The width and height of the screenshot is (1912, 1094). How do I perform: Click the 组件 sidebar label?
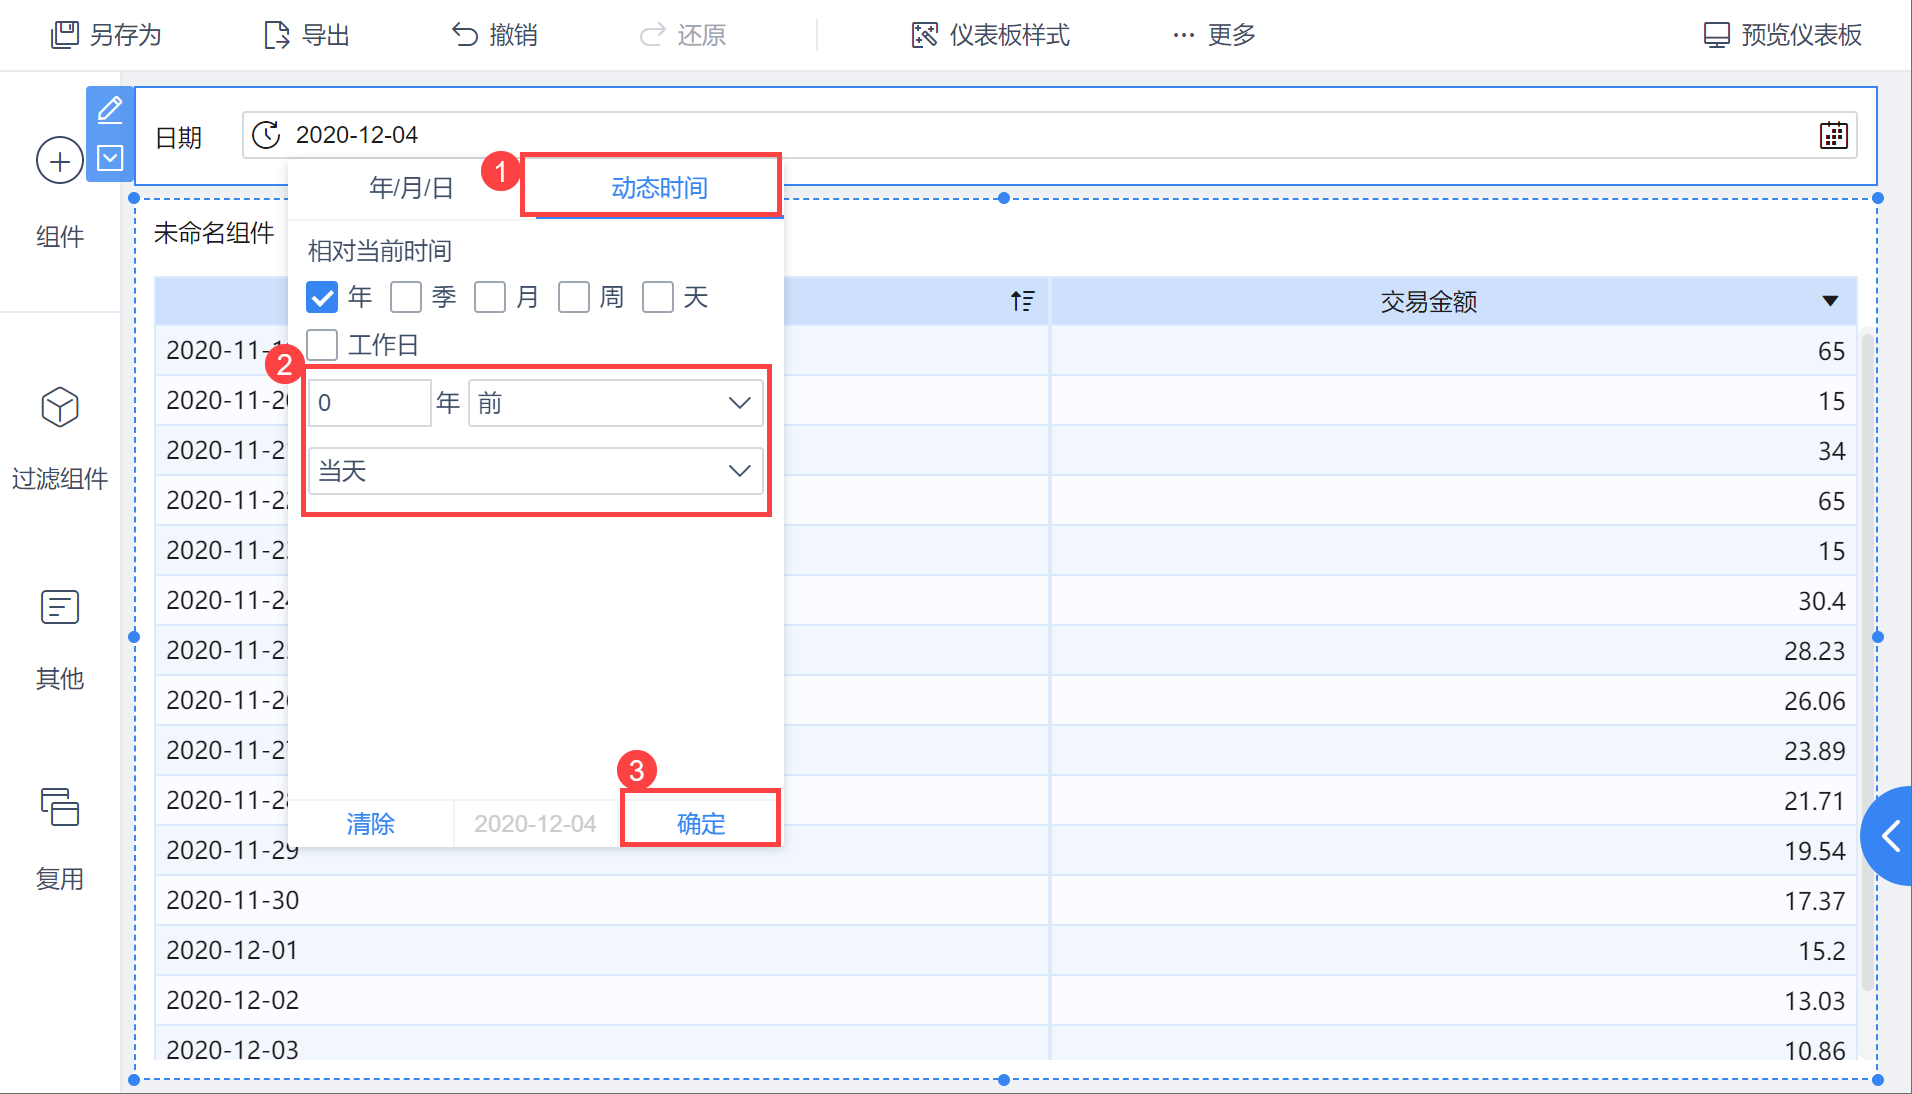click(60, 237)
